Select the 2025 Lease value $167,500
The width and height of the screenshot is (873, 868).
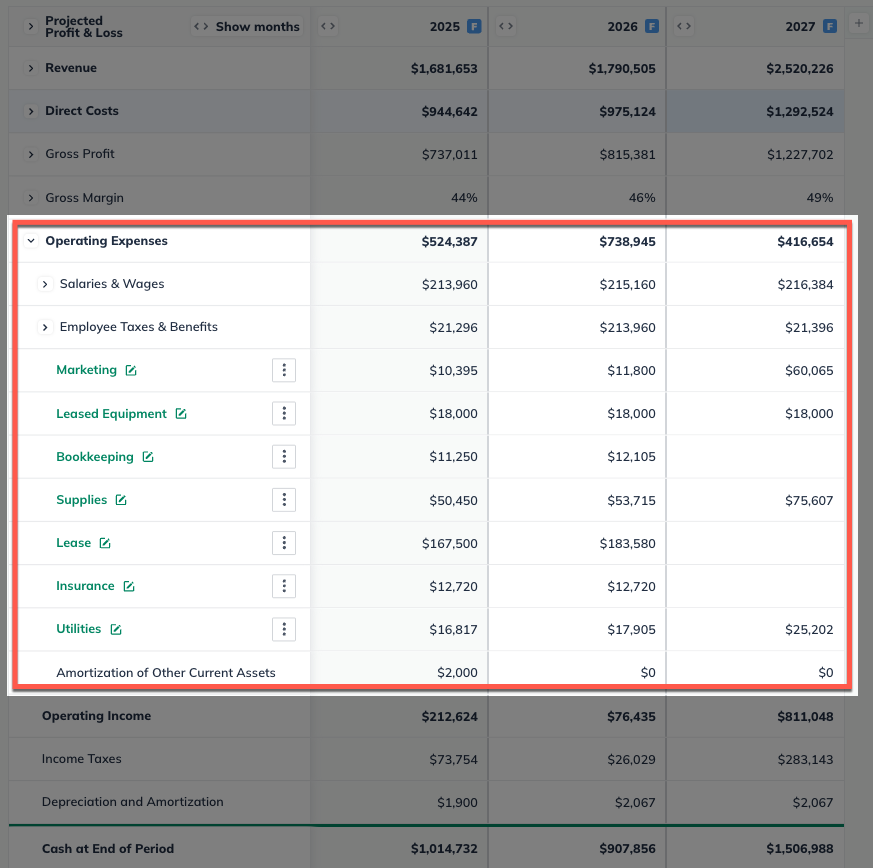pos(449,543)
